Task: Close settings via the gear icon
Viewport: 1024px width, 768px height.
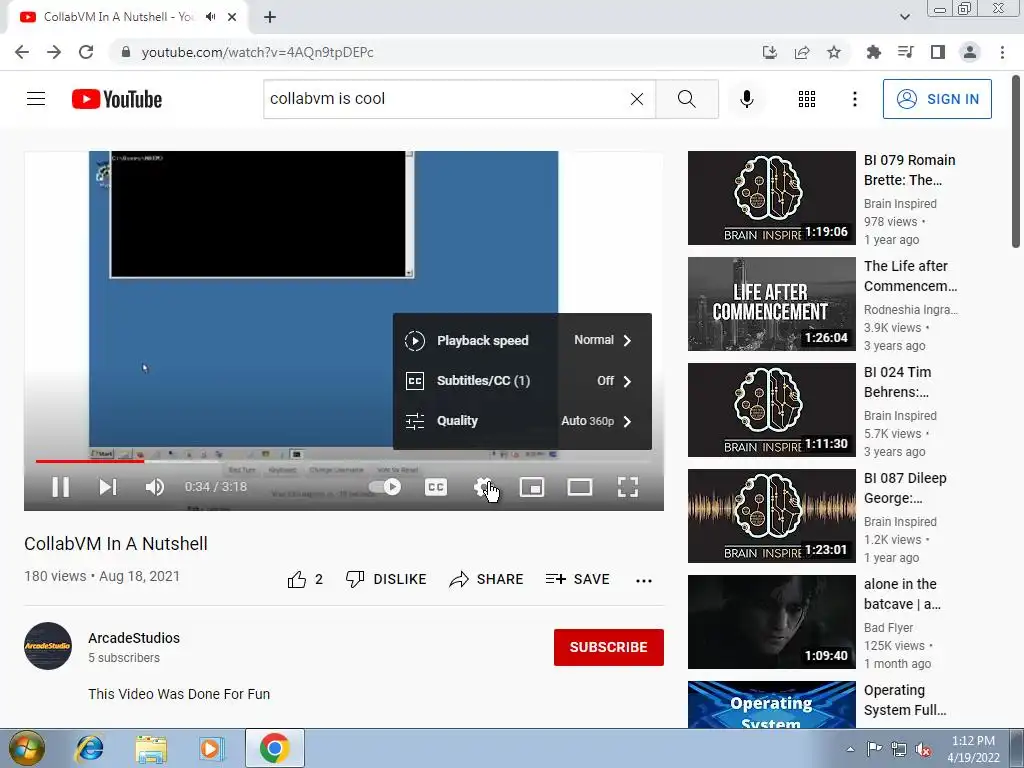Action: [484, 487]
